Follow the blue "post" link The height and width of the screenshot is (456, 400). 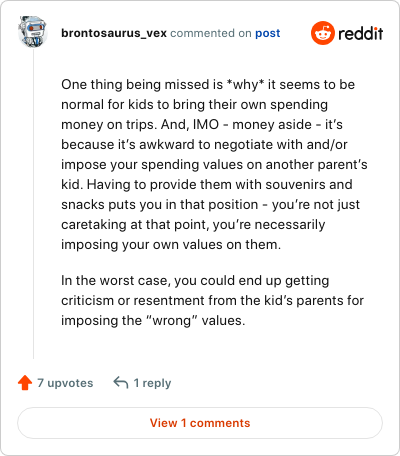point(268,33)
